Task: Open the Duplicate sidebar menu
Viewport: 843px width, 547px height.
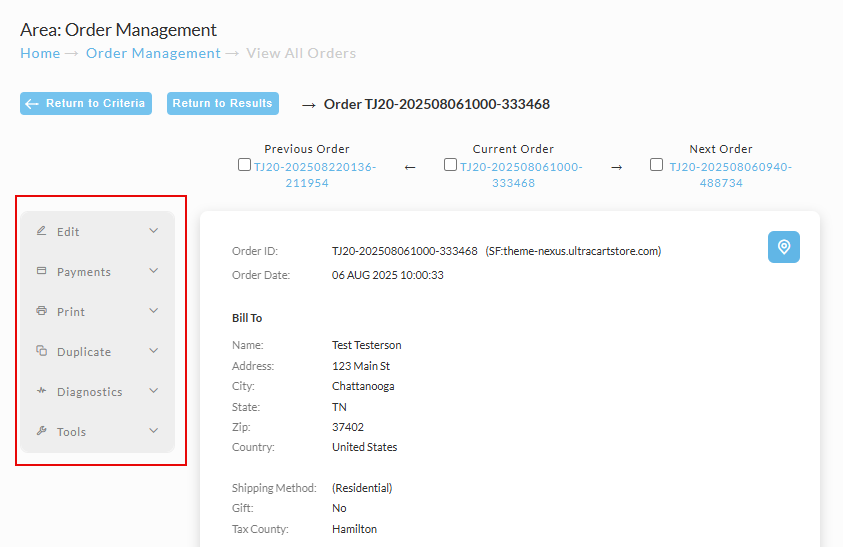Action: (x=98, y=351)
